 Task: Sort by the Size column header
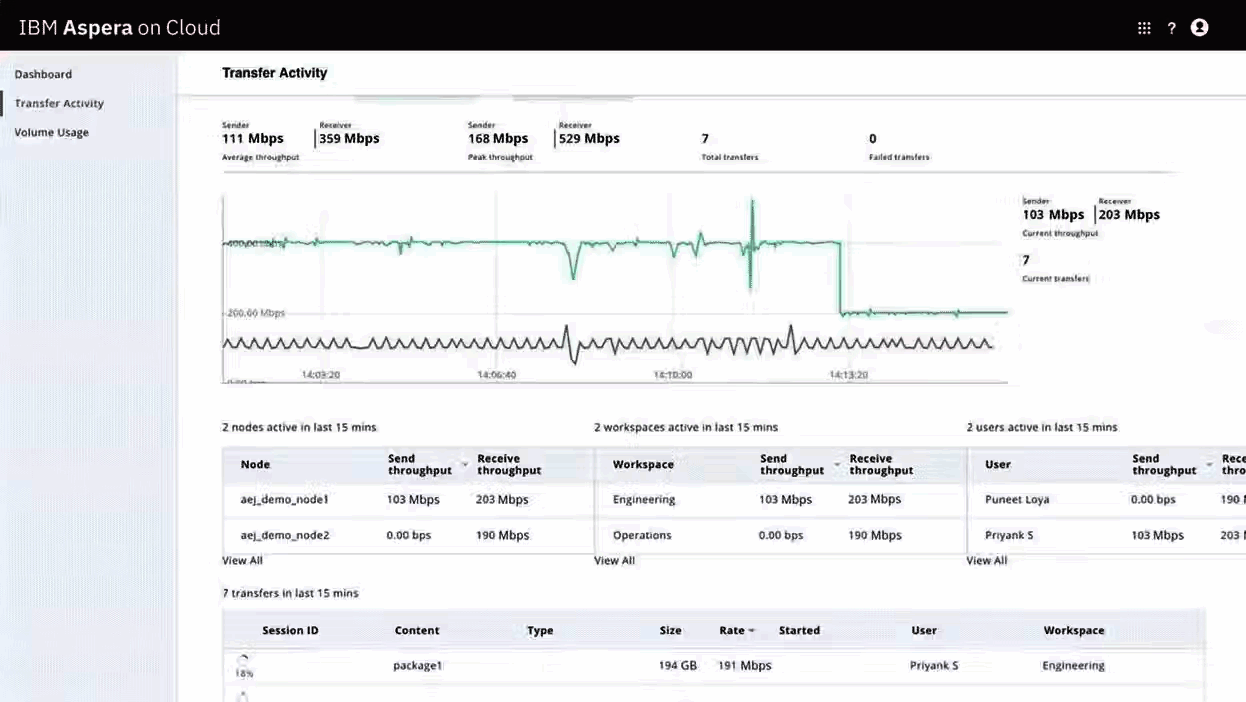tap(671, 631)
